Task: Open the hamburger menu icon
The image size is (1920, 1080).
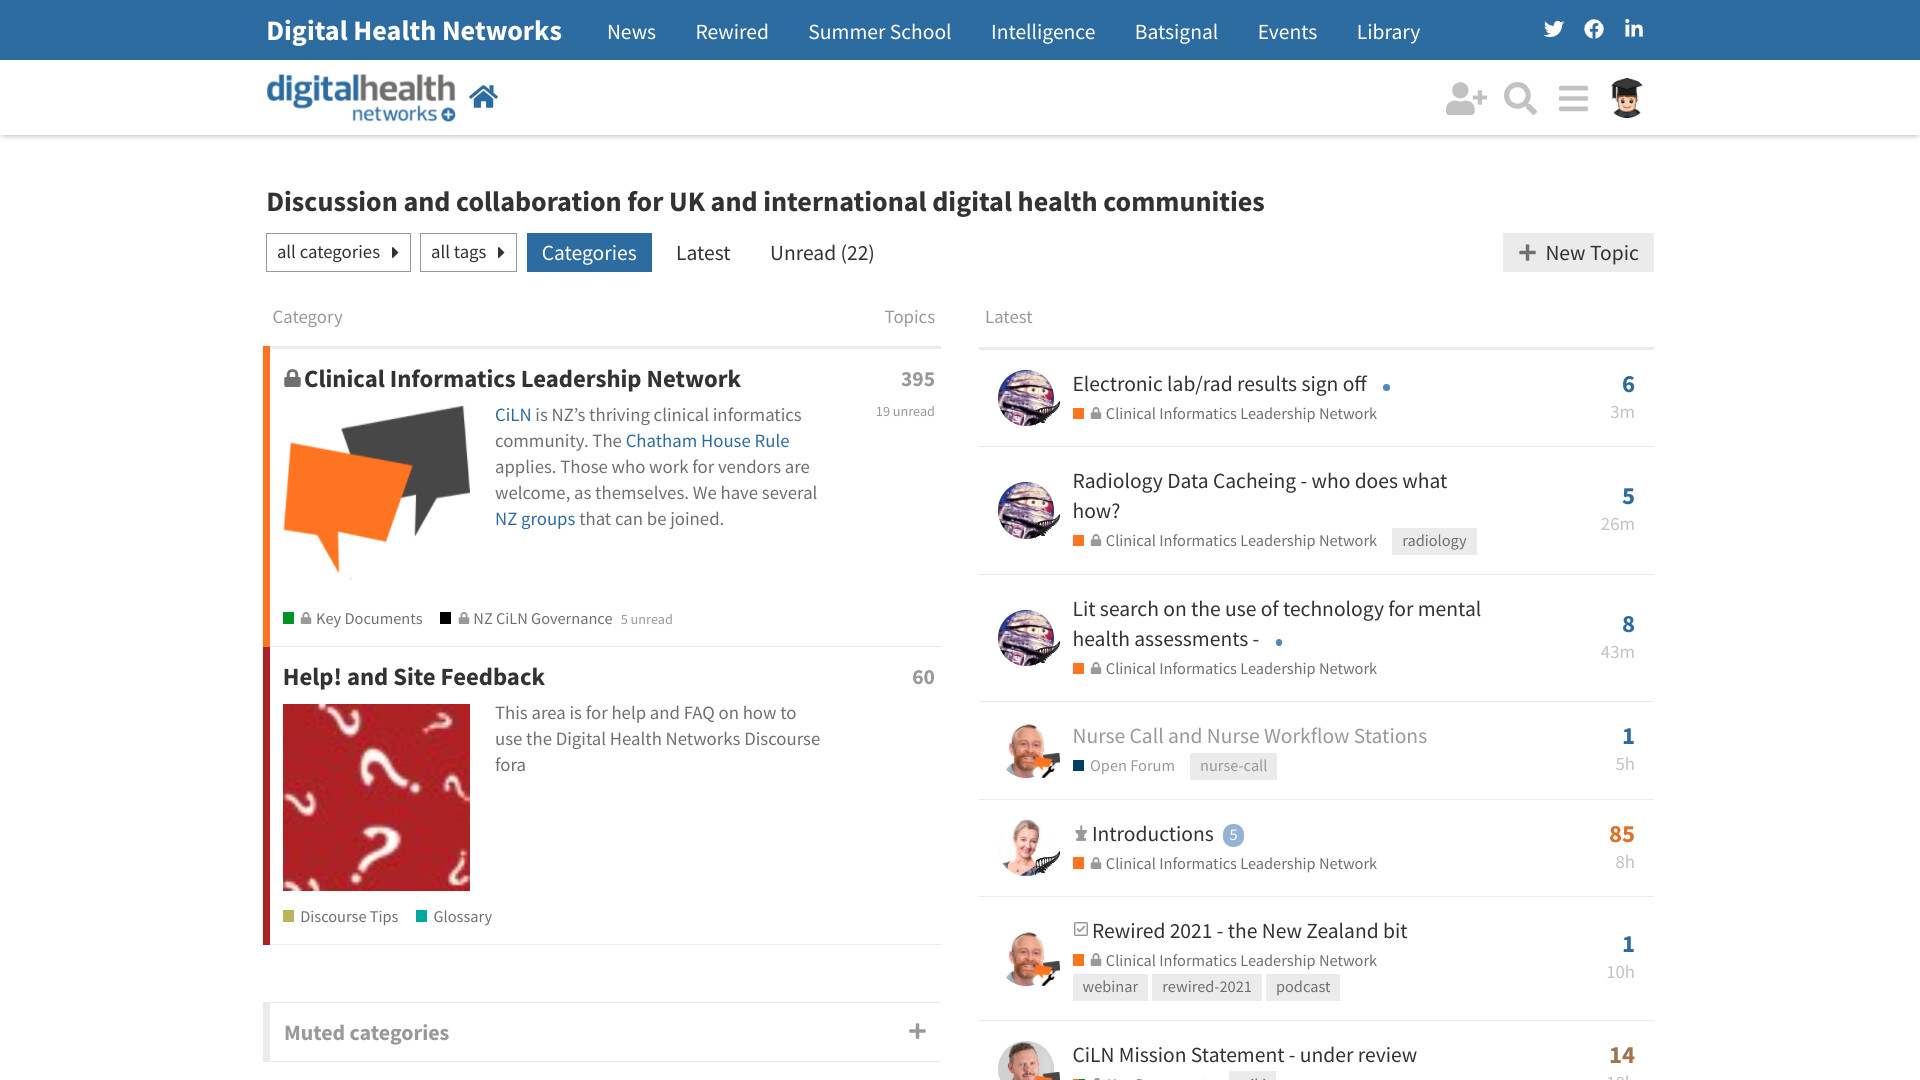Action: (x=1573, y=98)
